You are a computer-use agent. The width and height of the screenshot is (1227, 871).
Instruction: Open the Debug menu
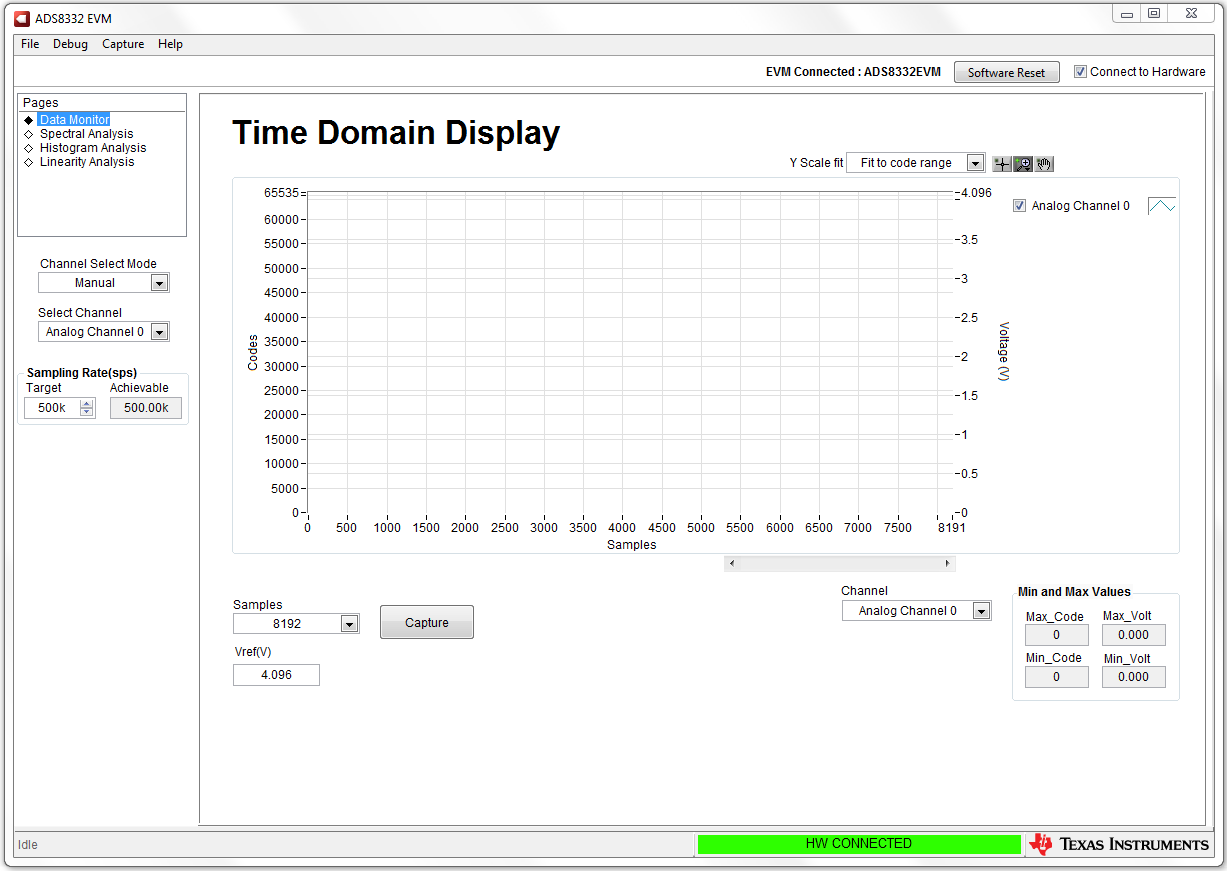70,44
